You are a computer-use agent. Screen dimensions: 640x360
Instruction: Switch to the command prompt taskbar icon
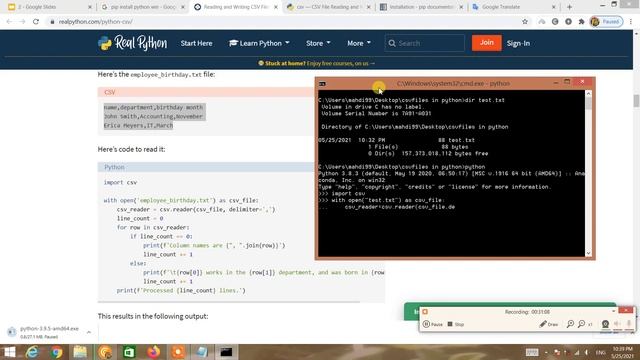tap(226, 352)
